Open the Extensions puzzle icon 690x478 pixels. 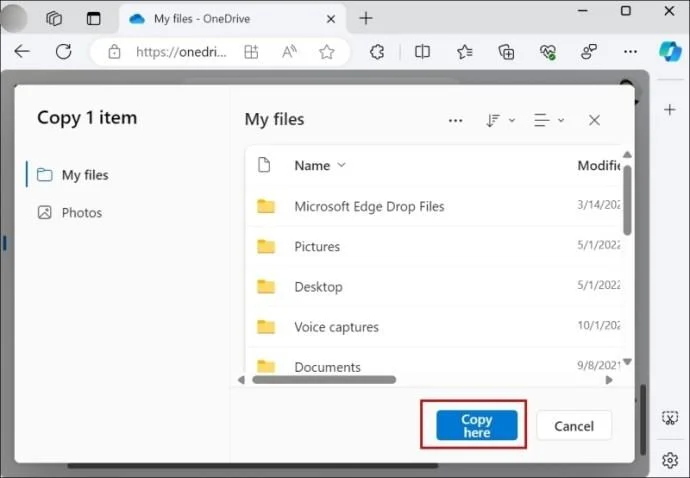pyautogui.click(x=377, y=52)
